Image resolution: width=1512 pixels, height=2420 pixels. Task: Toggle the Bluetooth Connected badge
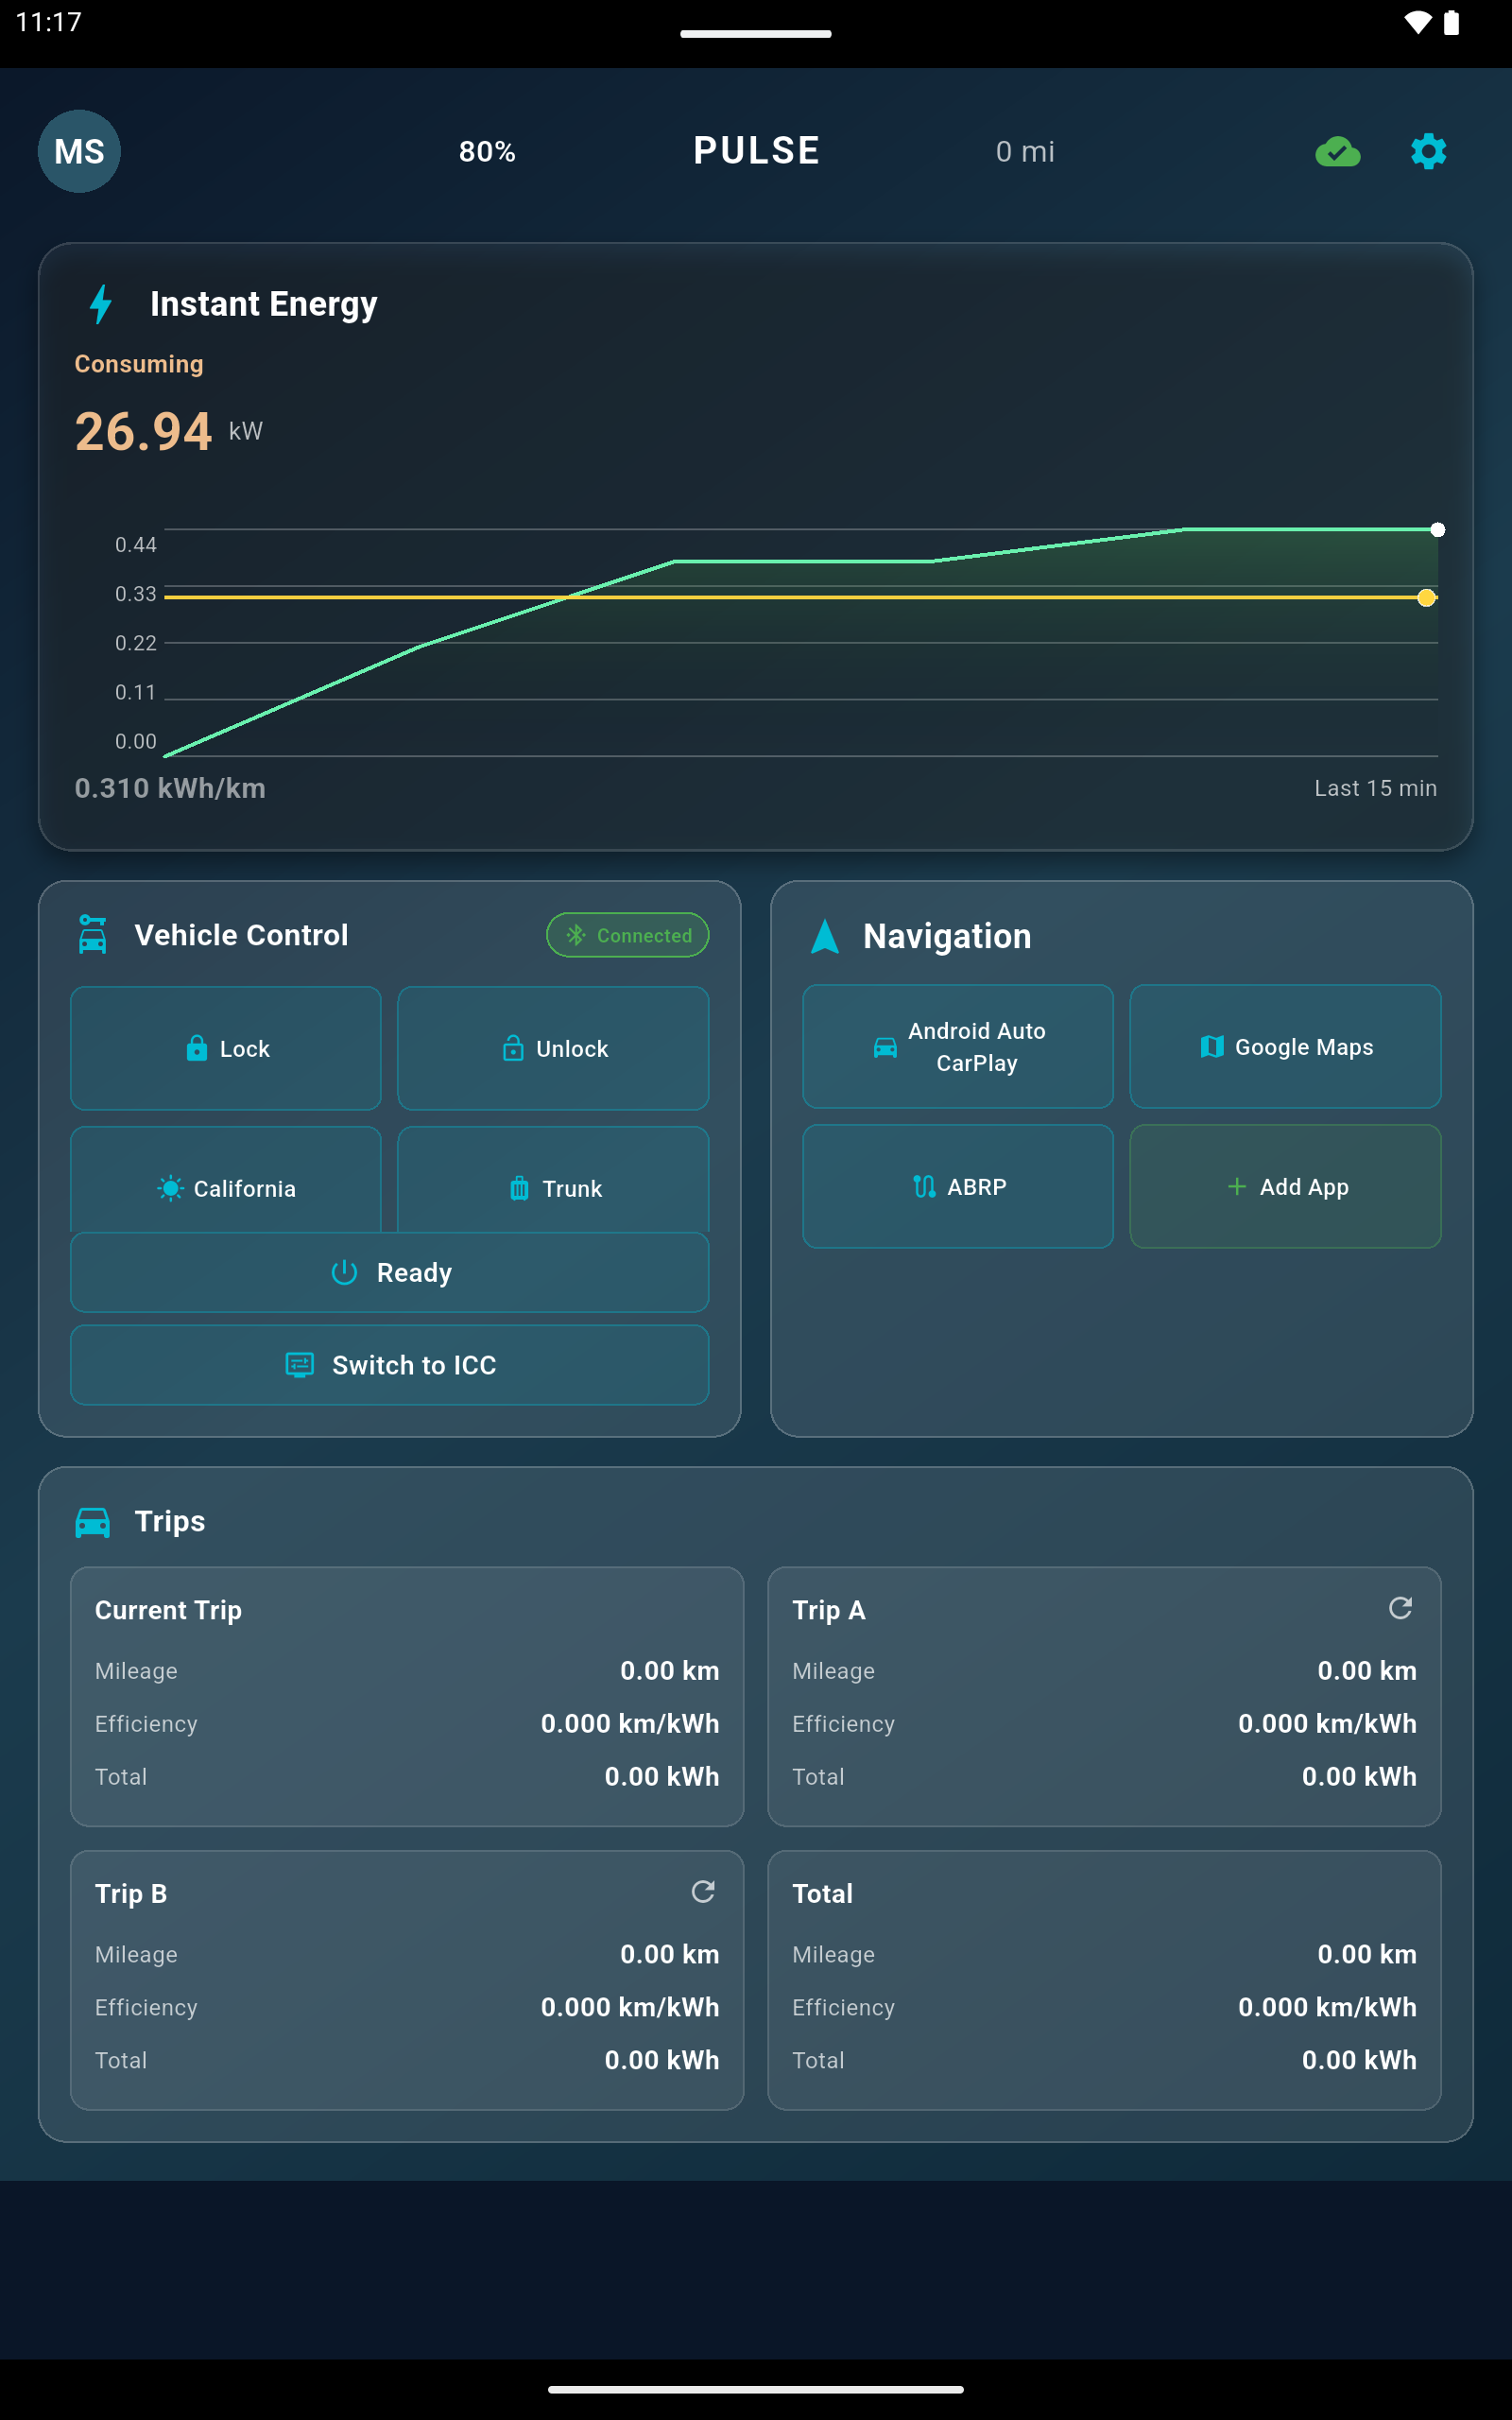pos(627,935)
